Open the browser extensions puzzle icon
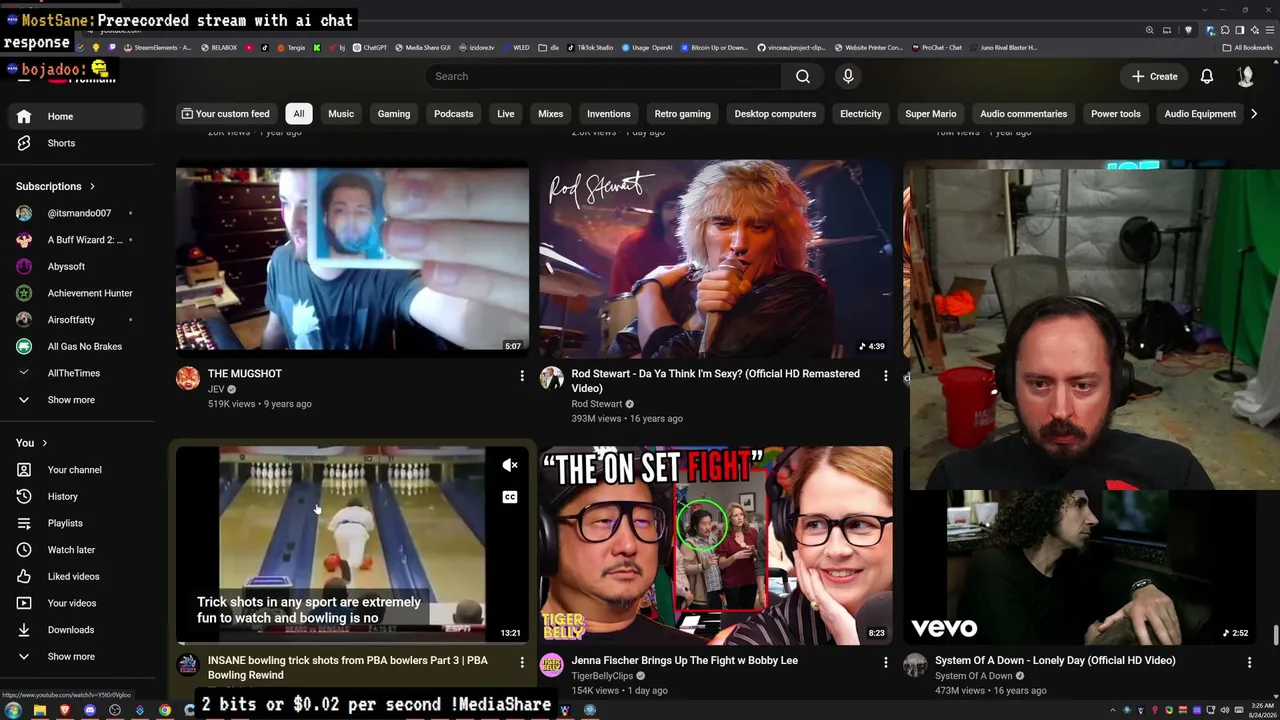This screenshot has width=1280, height=720. (x=1225, y=30)
